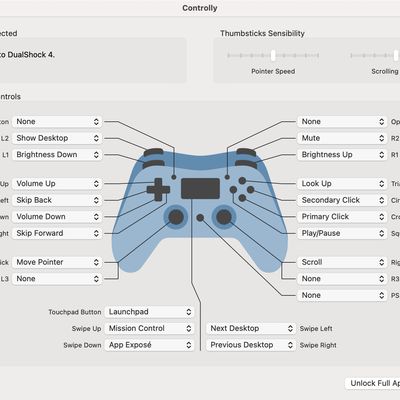
Task: Click the D-pad on the controller diagram
Action: point(158,190)
